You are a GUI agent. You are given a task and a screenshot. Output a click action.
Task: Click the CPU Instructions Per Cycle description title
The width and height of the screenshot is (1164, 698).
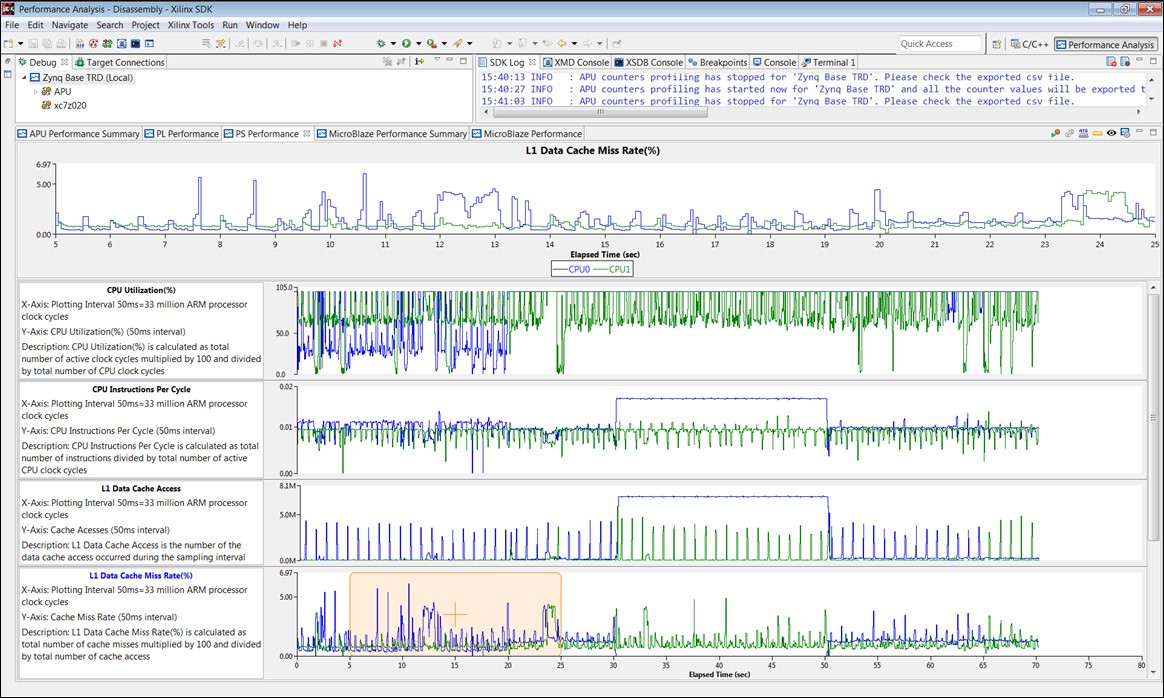[x=141, y=389]
